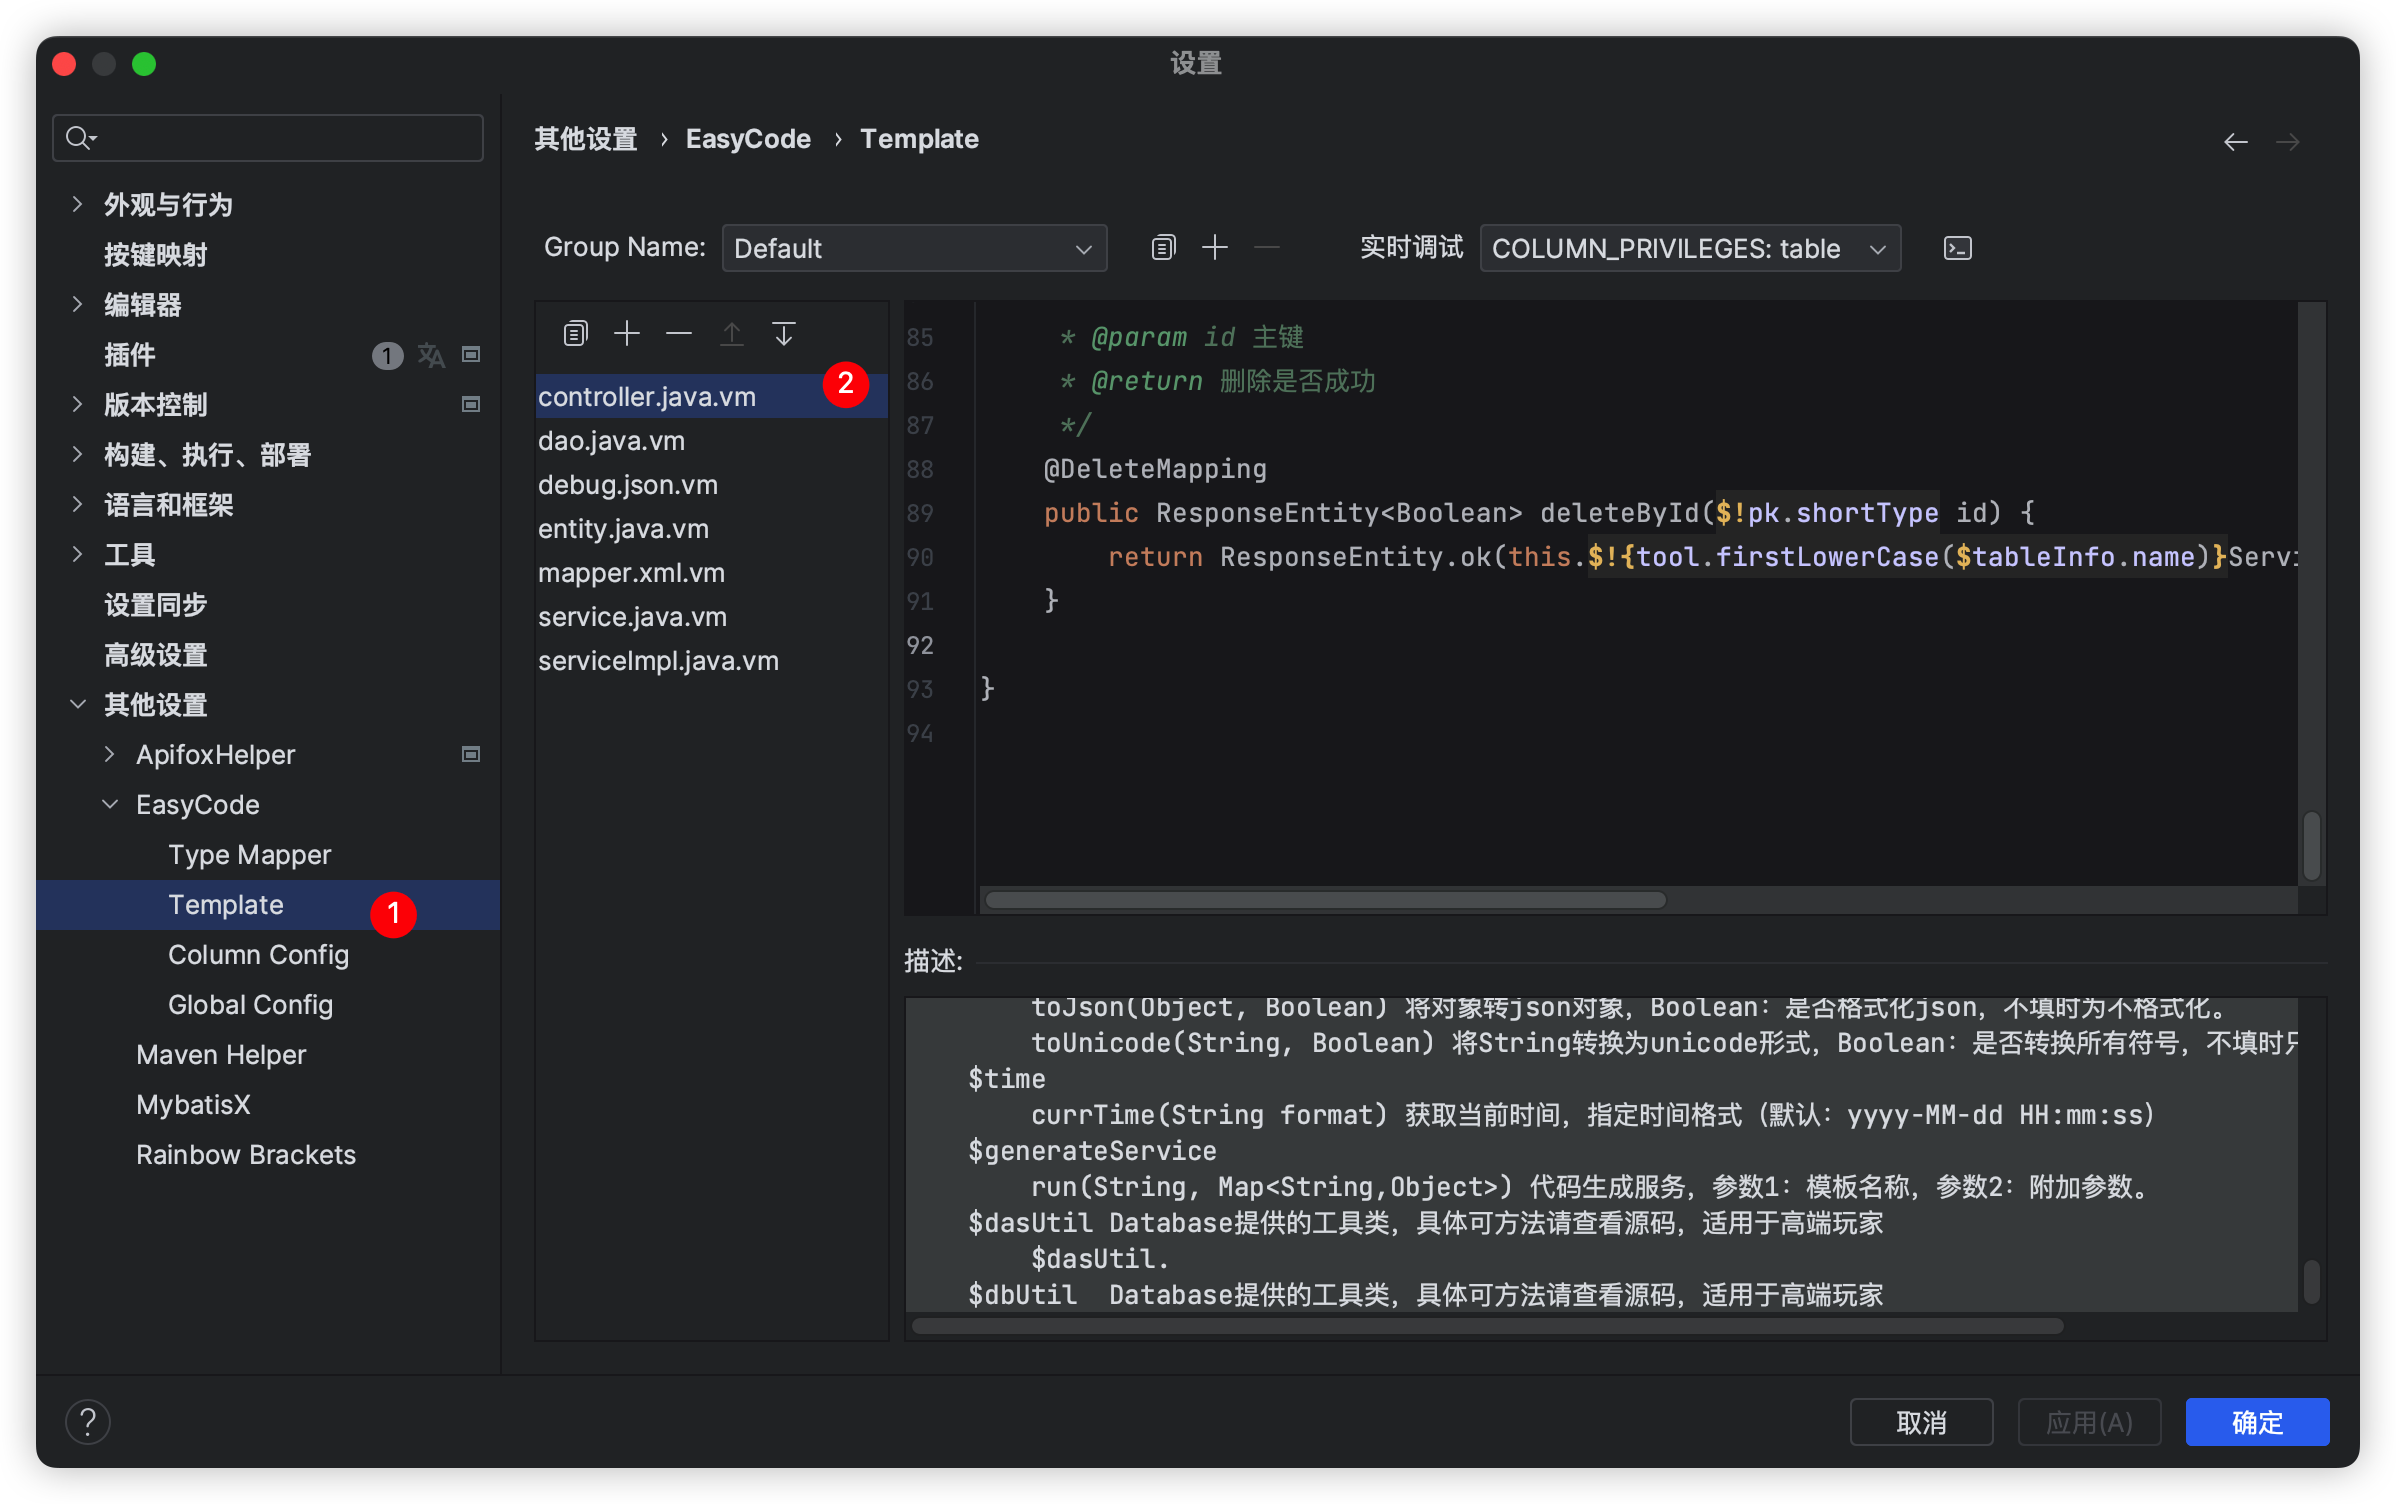Open the real-time debug console icon

pos(1957,248)
